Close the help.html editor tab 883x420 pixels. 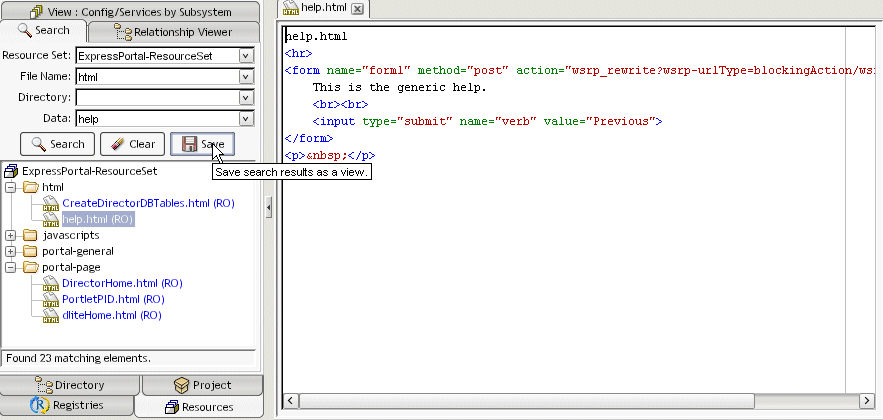point(358,8)
